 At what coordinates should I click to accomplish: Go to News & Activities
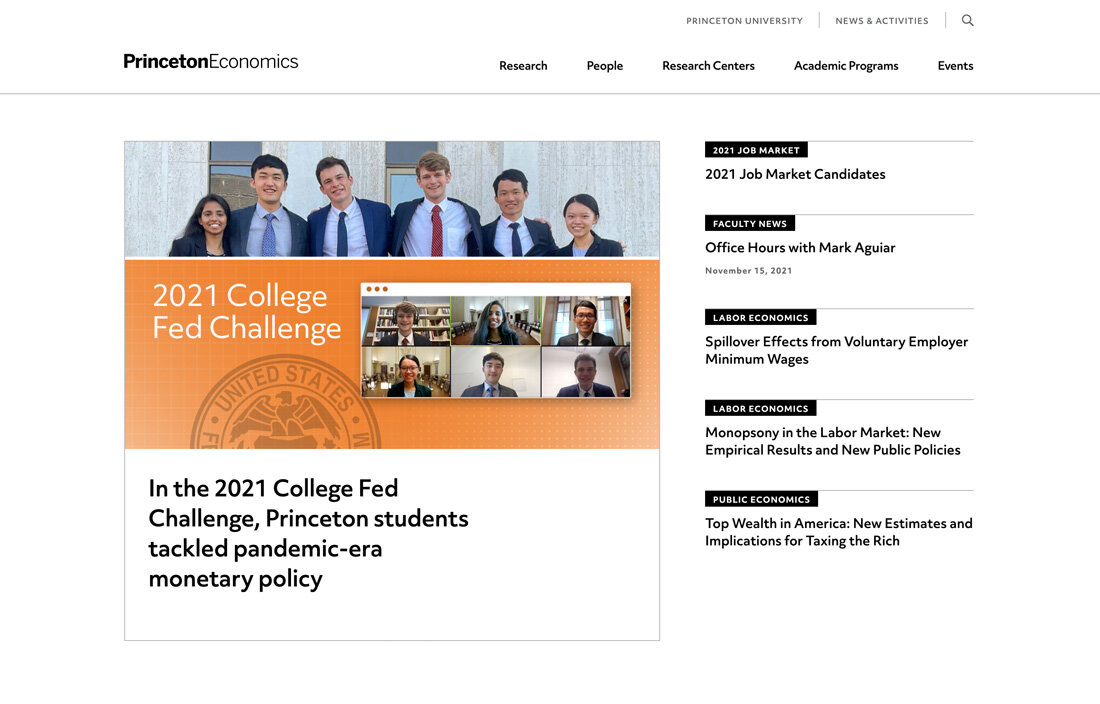pos(882,21)
